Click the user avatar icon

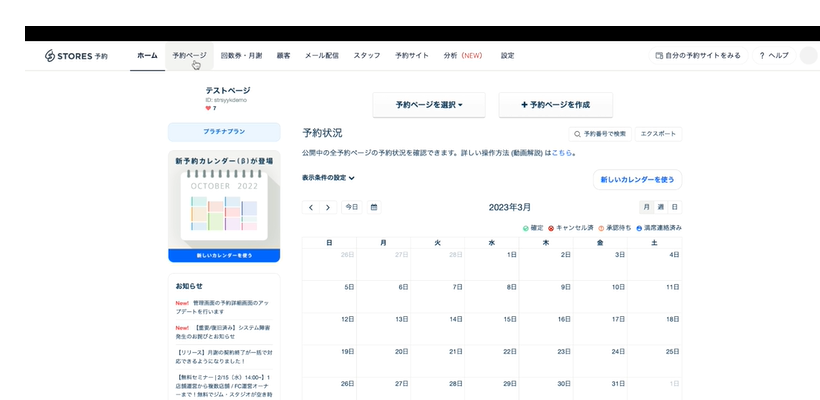(x=808, y=56)
